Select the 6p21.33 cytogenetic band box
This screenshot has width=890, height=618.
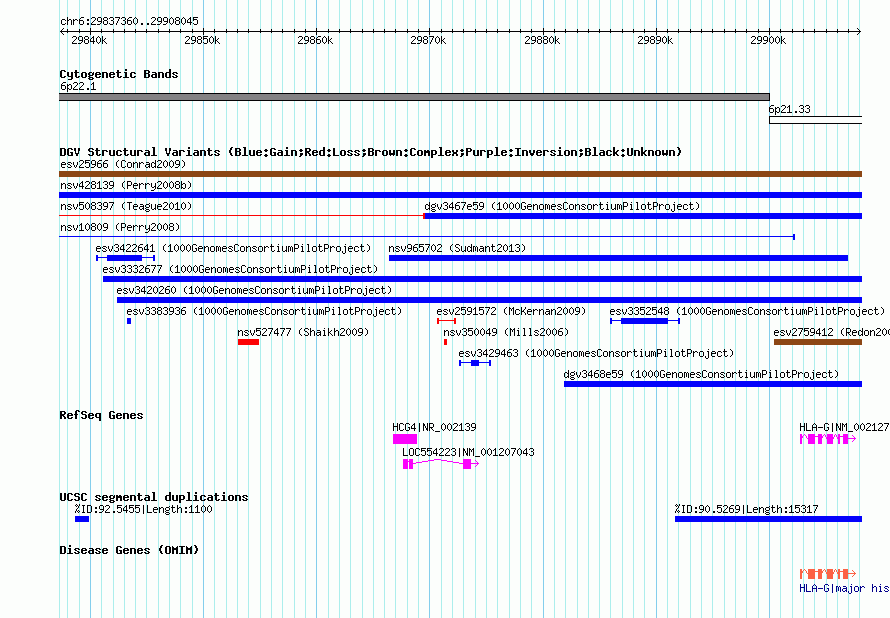816,120
